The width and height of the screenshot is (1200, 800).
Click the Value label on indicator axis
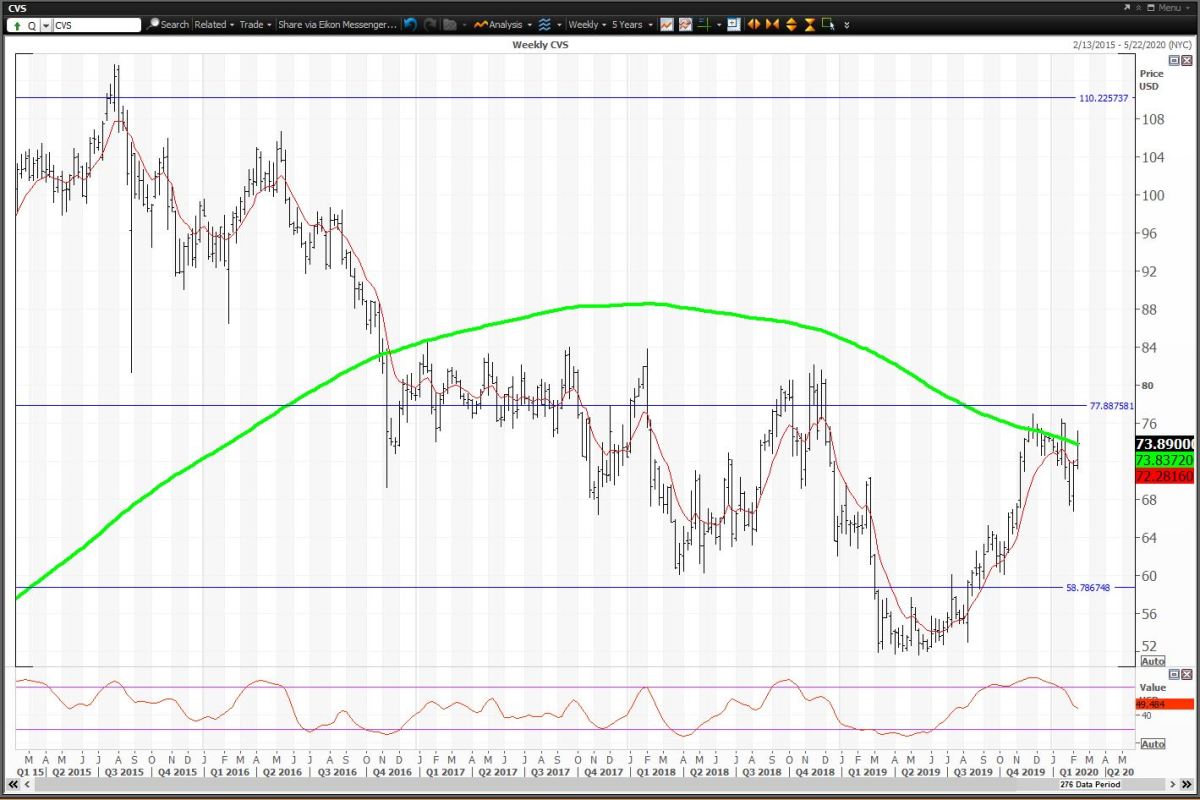point(1152,687)
